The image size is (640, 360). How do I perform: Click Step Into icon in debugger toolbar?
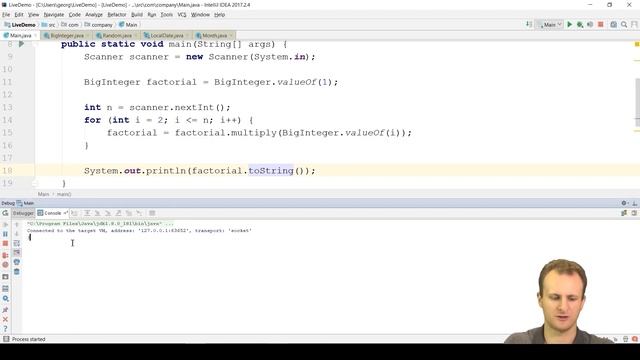tap(98, 213)
